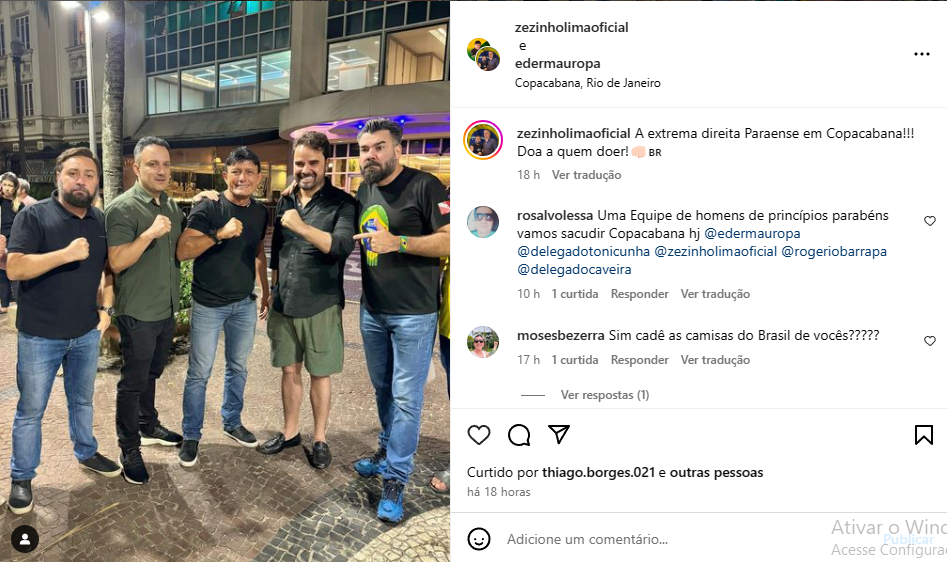This screenshot has height=562, width=947.
Task: View likes via 'outras pessoas' link
Action: coord(716,473)
